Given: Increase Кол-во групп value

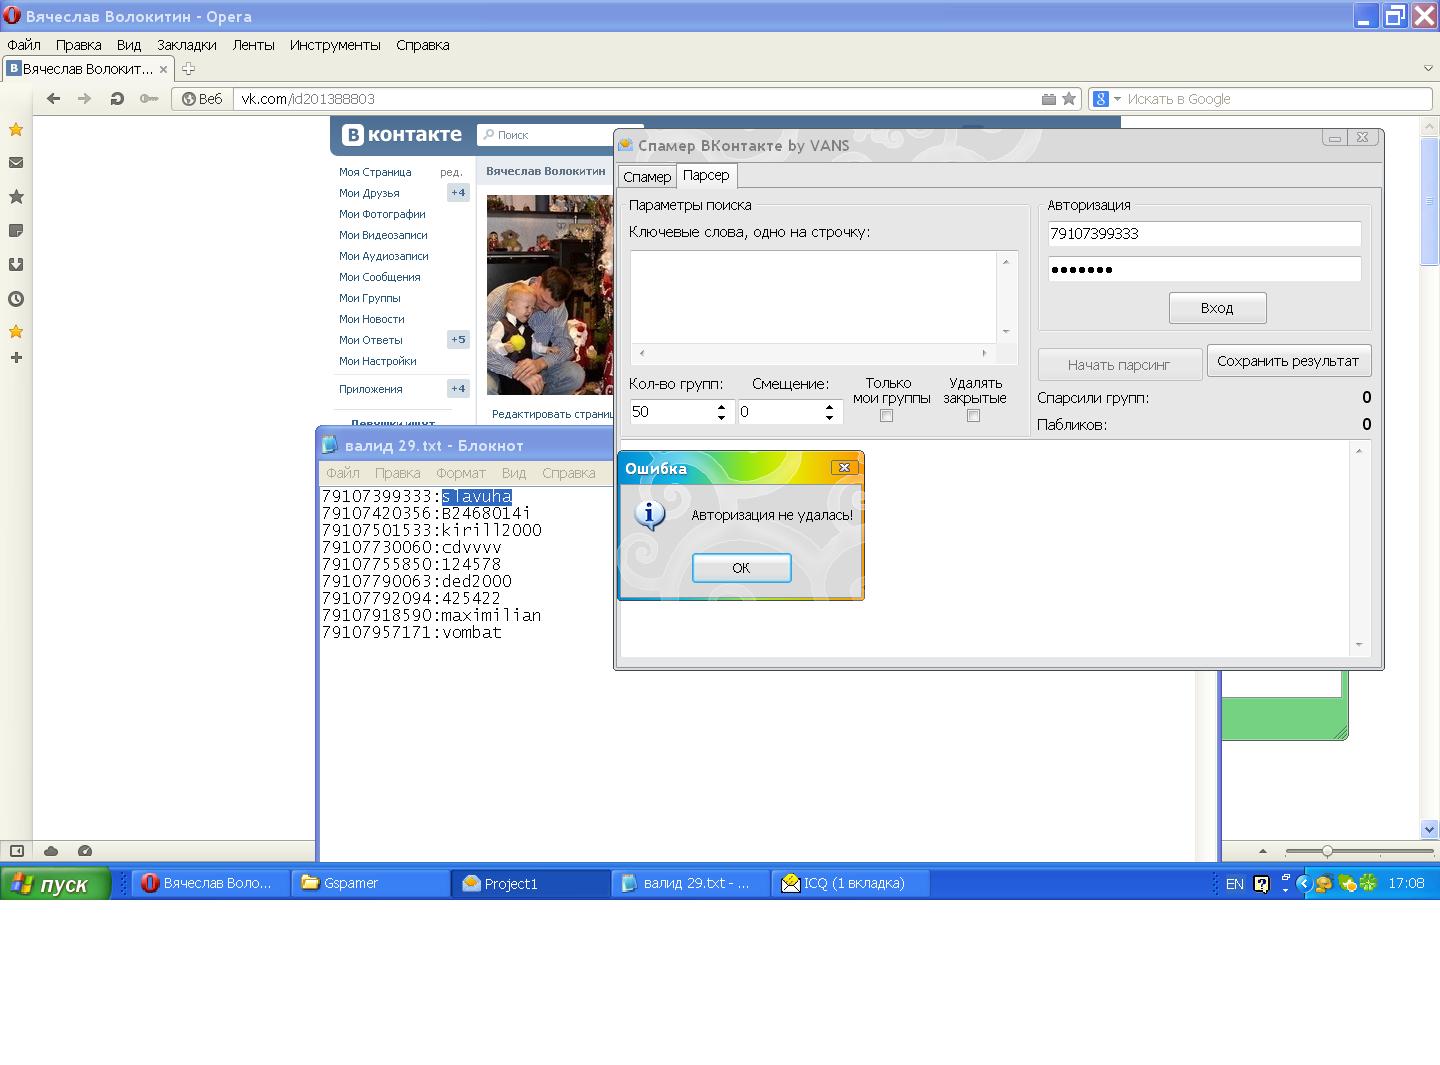Looking at the screenshot, I should [721, 406].
